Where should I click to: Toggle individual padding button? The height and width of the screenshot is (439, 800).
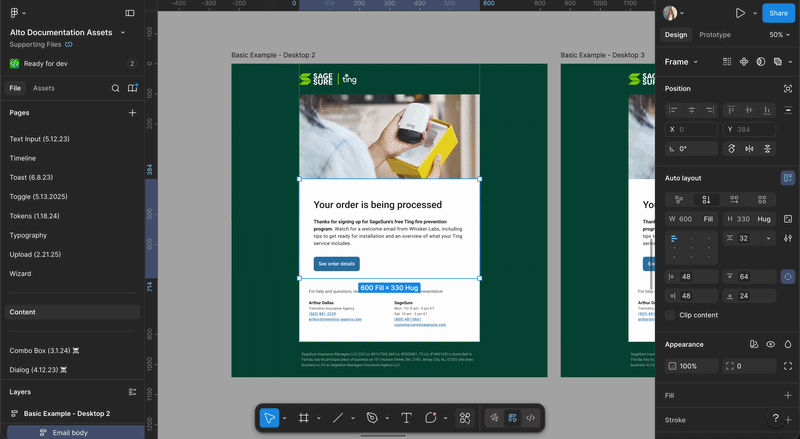coord(788,277)
